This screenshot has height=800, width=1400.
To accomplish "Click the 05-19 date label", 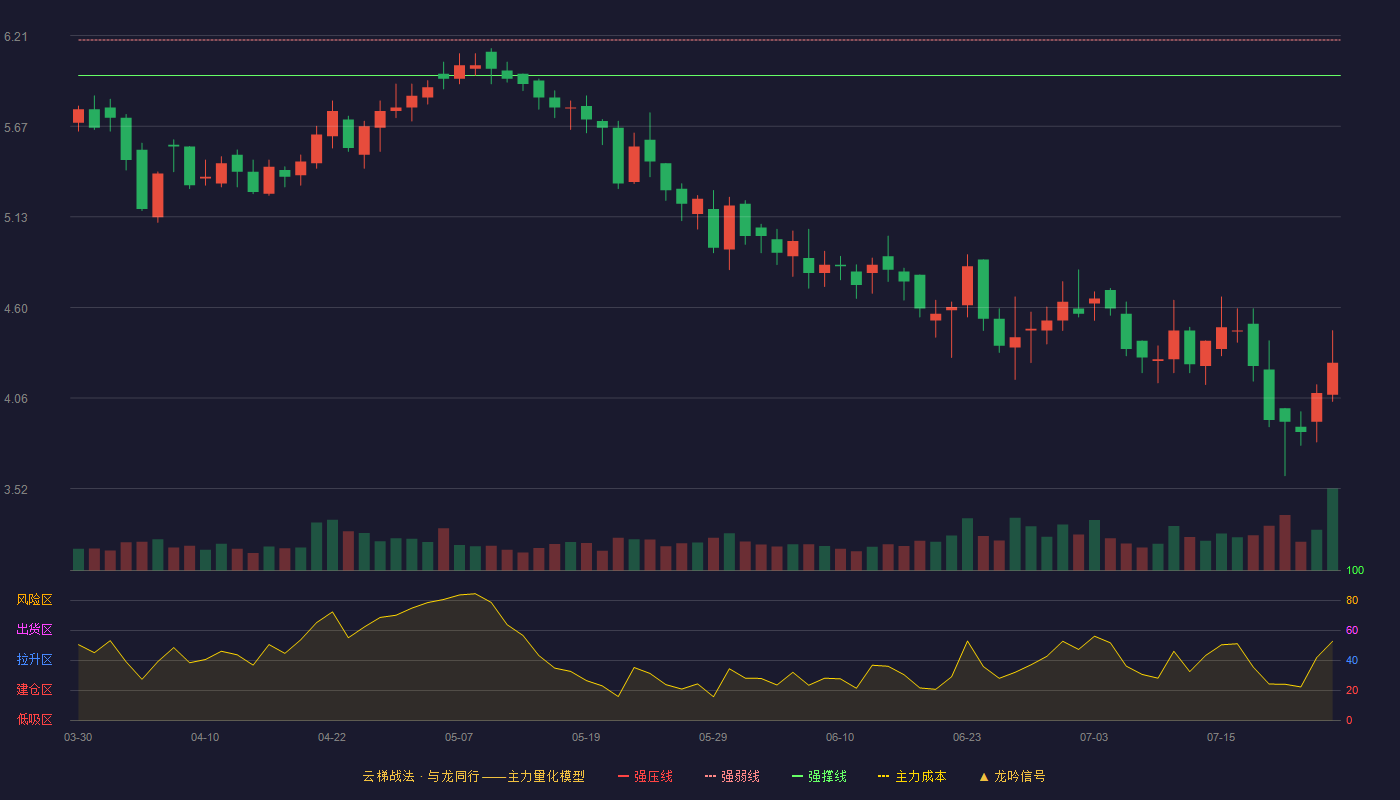I will pyautogui.click(x=586, y=737).
